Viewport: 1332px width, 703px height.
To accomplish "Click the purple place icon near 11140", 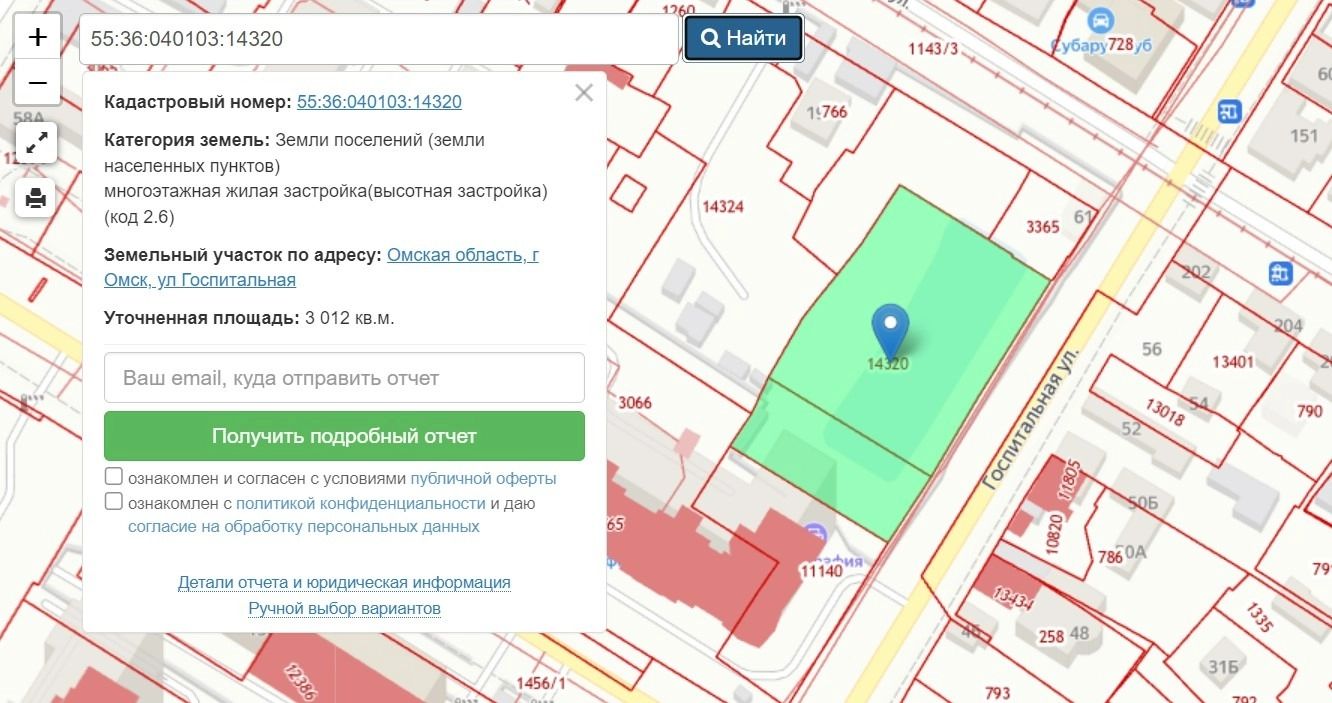I will (x=816, y=535).
